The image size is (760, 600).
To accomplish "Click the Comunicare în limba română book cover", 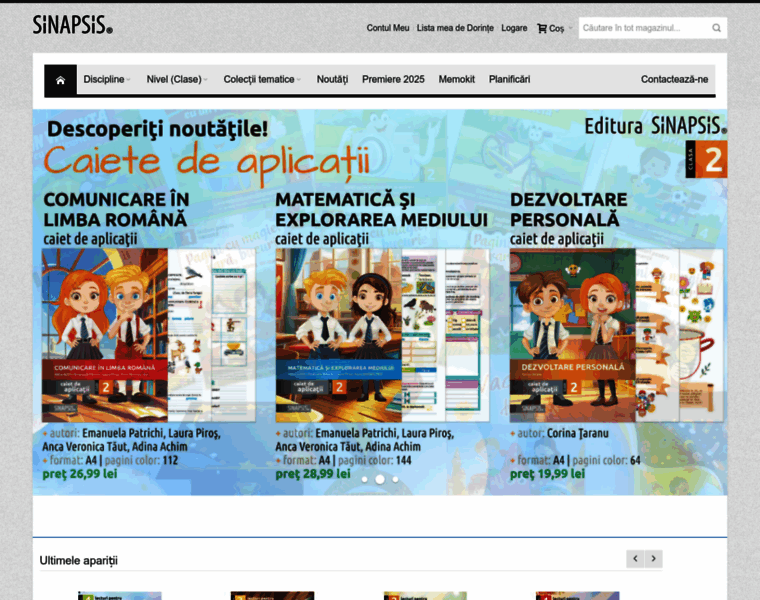I will point(105,335).
